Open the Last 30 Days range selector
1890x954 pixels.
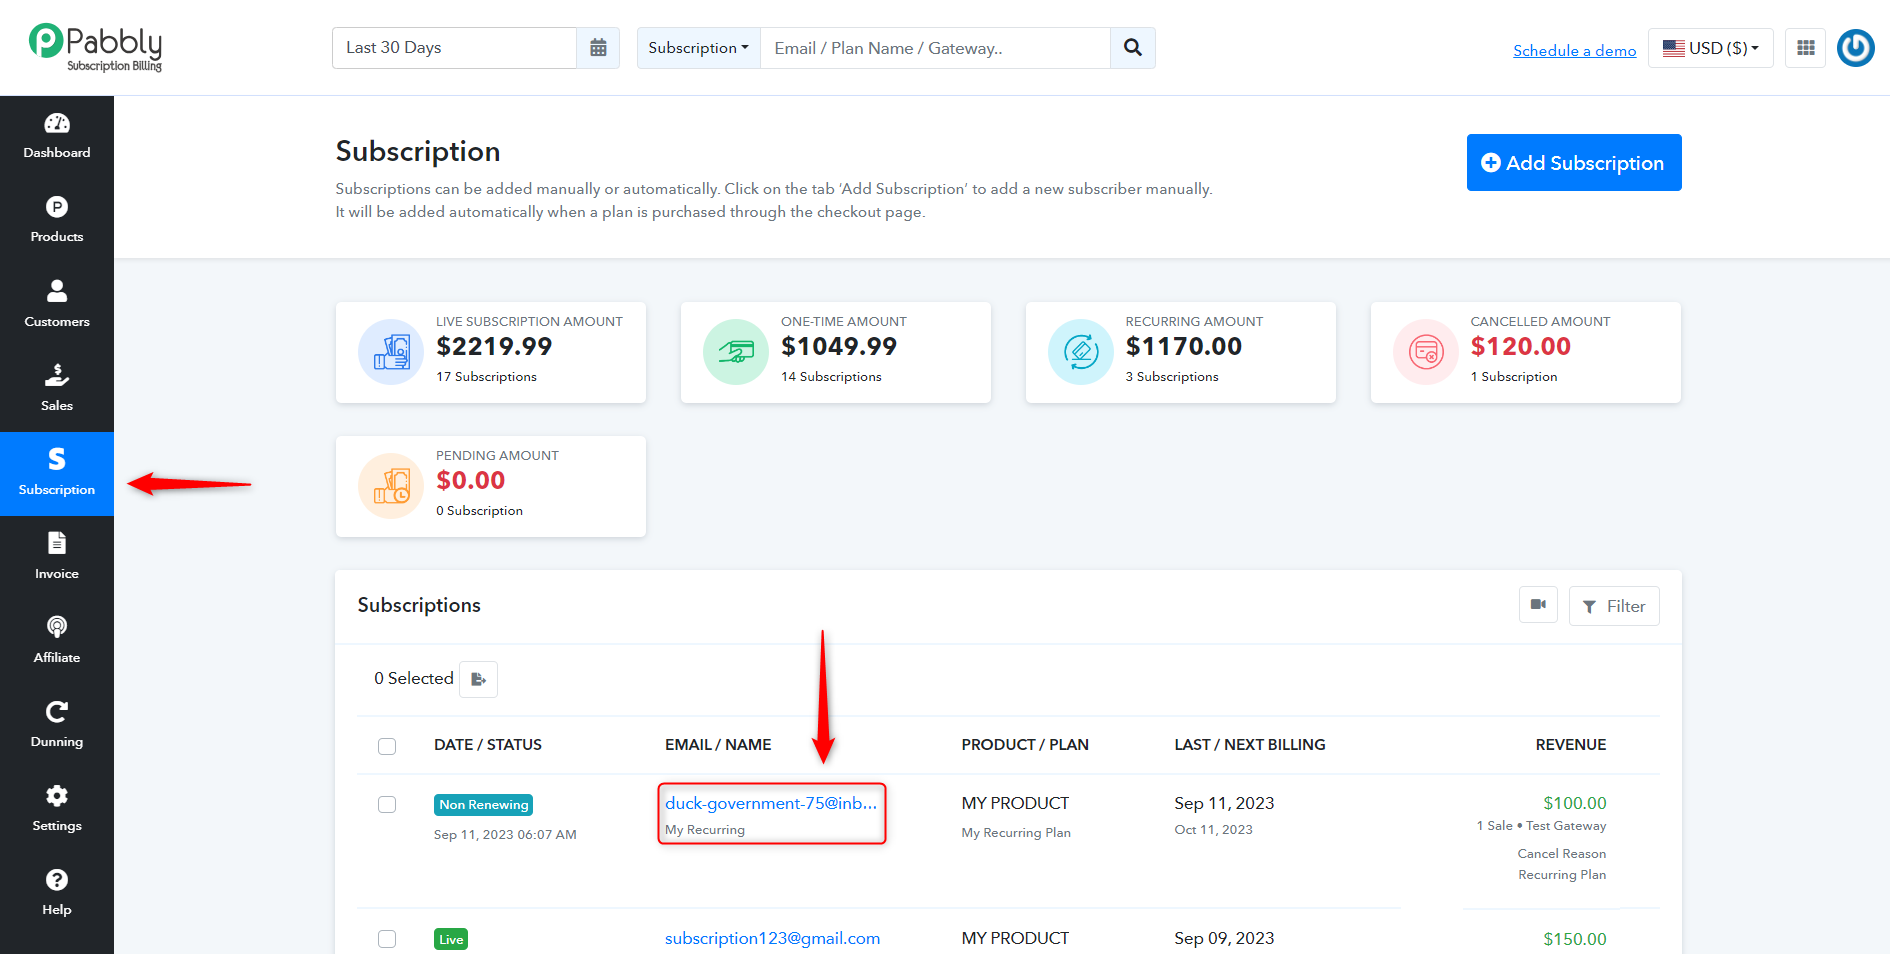tap(454, 48)
